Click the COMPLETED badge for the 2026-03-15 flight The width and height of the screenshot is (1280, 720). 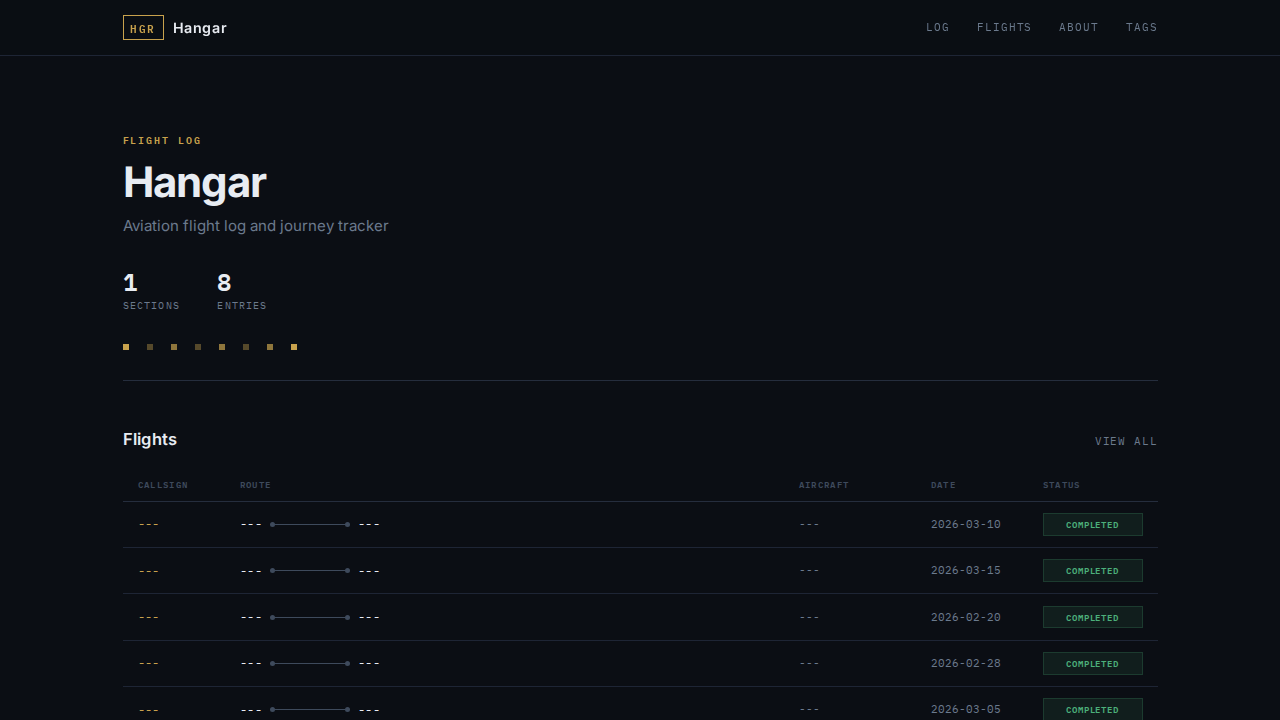point(1092,571)
